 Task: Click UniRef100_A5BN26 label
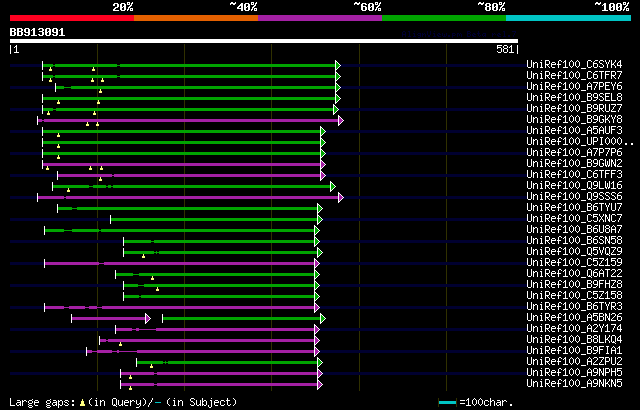(574, 318)
